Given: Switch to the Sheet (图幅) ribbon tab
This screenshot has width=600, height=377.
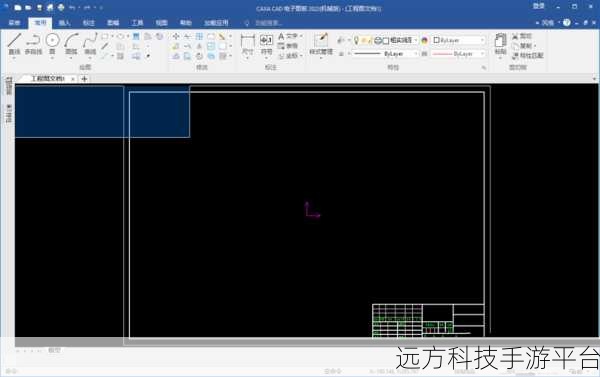Looking at the screenshot, I should [x=113, y=23].
